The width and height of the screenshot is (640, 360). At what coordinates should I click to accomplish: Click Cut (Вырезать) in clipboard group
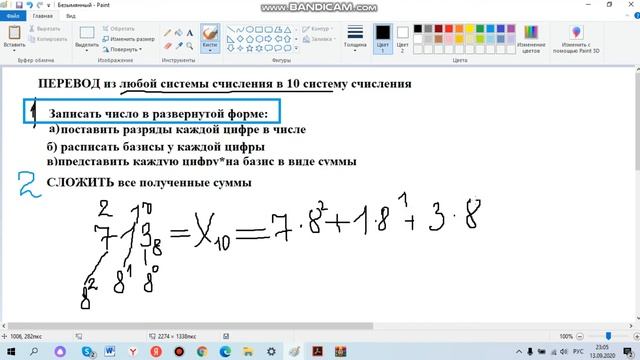click(x=44, y=29)
